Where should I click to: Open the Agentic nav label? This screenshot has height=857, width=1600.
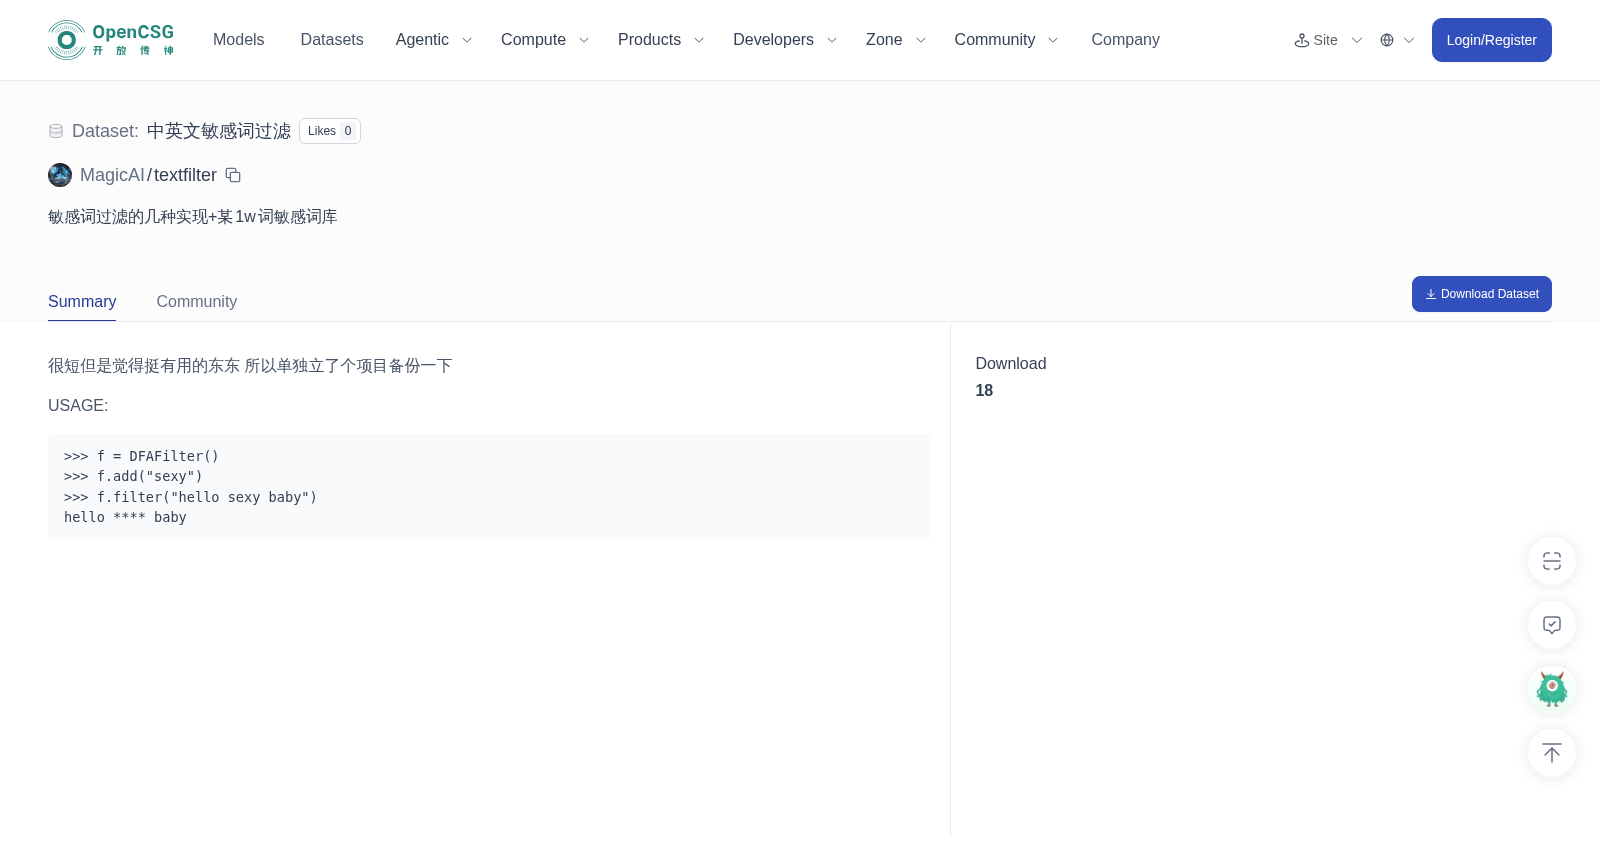(422, 40)
